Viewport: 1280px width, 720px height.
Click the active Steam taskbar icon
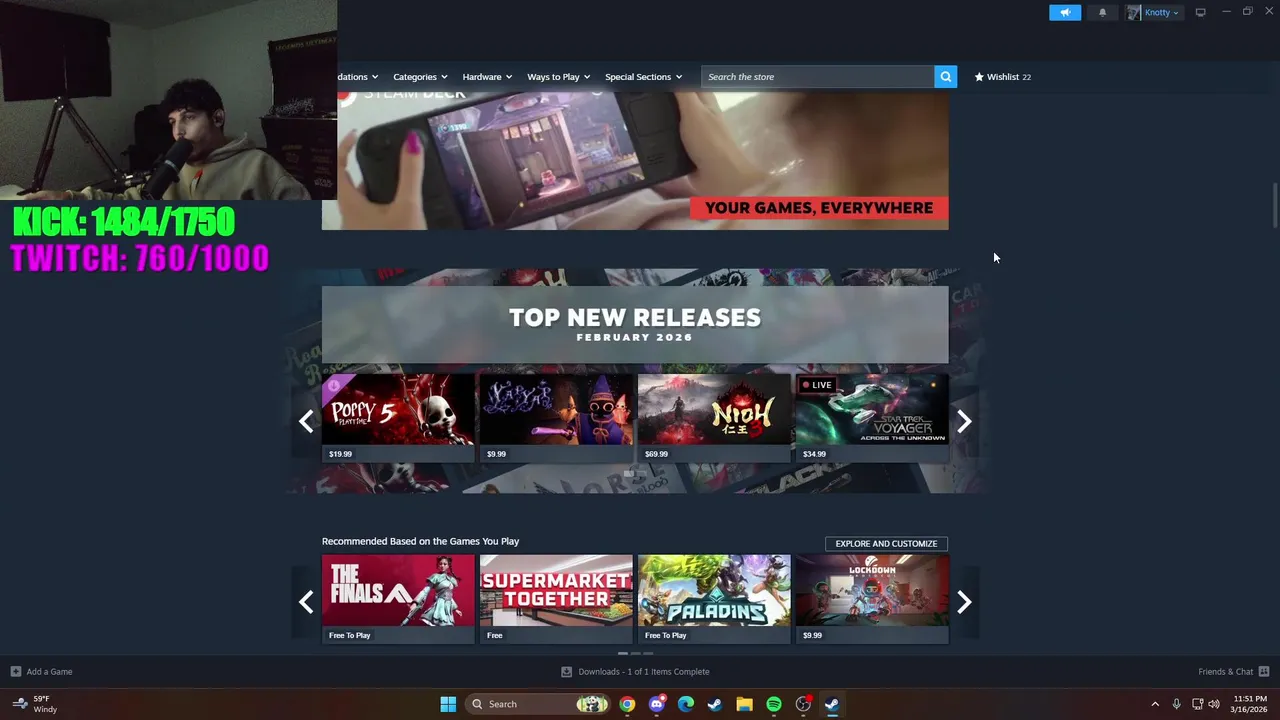point(832,704)
